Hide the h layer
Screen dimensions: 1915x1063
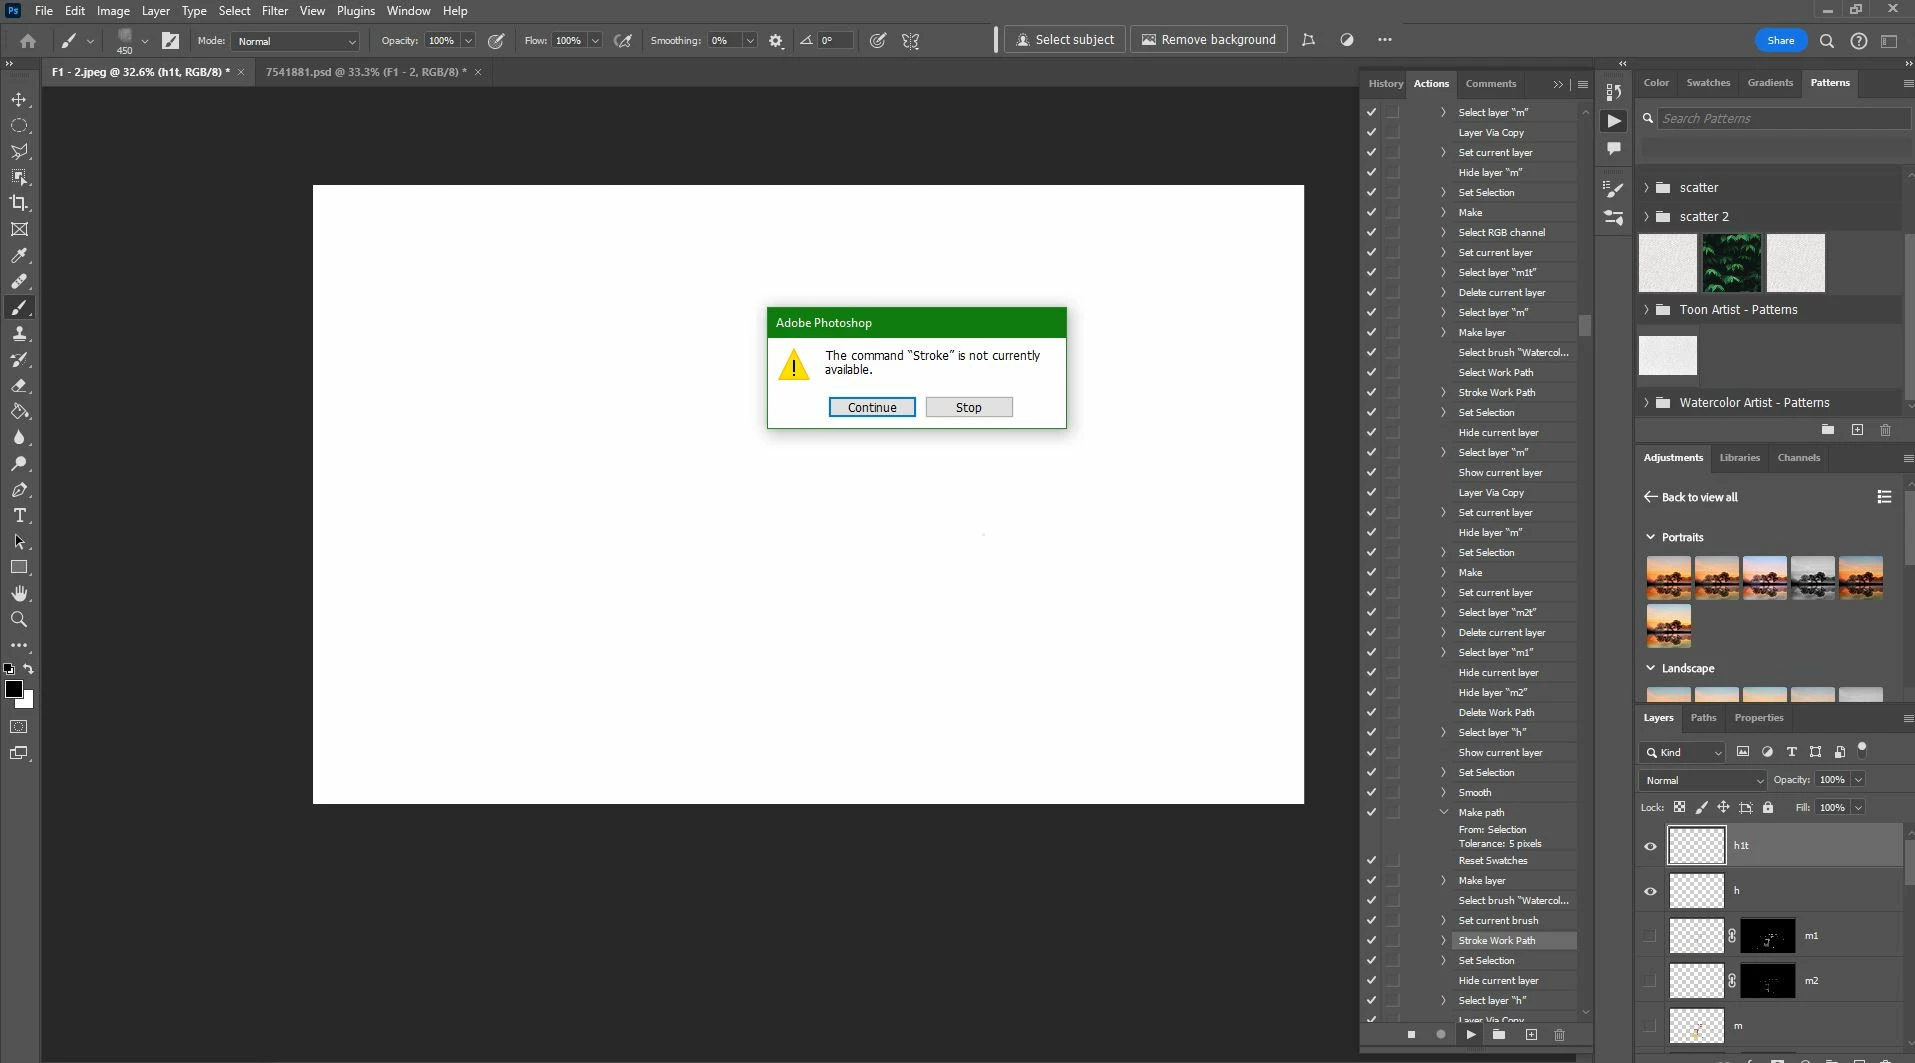(1650, 891)
